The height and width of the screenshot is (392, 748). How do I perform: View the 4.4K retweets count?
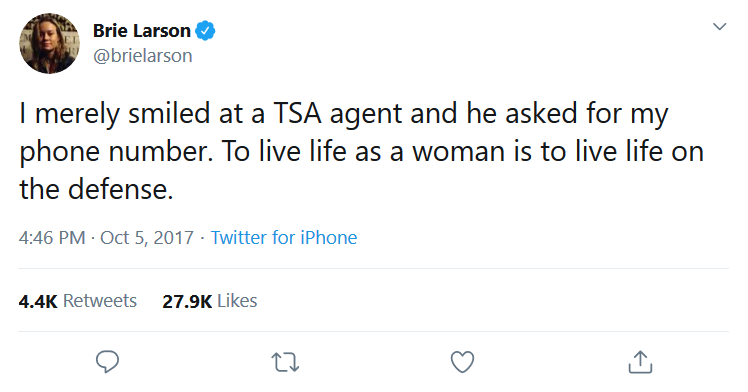point(38,301)
